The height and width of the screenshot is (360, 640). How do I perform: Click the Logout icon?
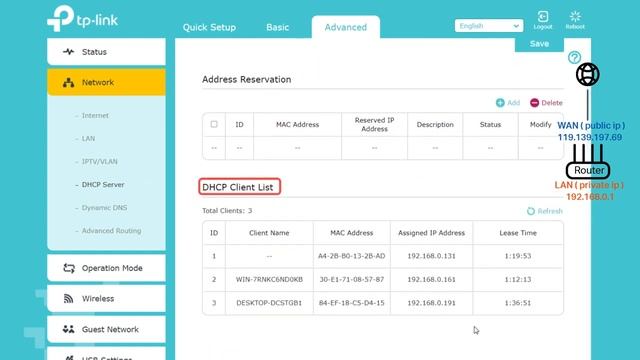pyautogui.click(x=543, y=16)
